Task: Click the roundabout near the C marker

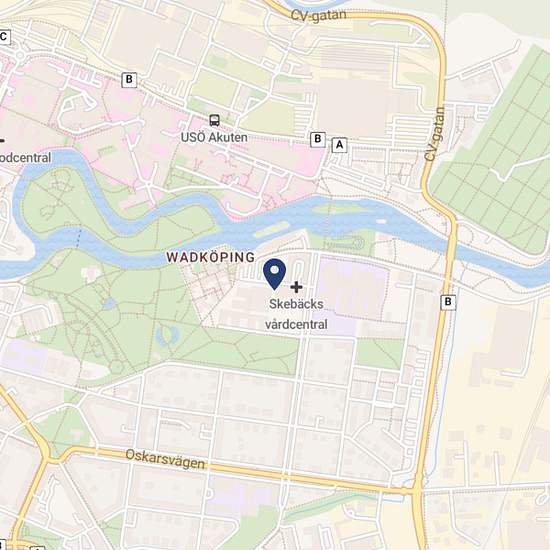Action: click(x=20, y=55)
